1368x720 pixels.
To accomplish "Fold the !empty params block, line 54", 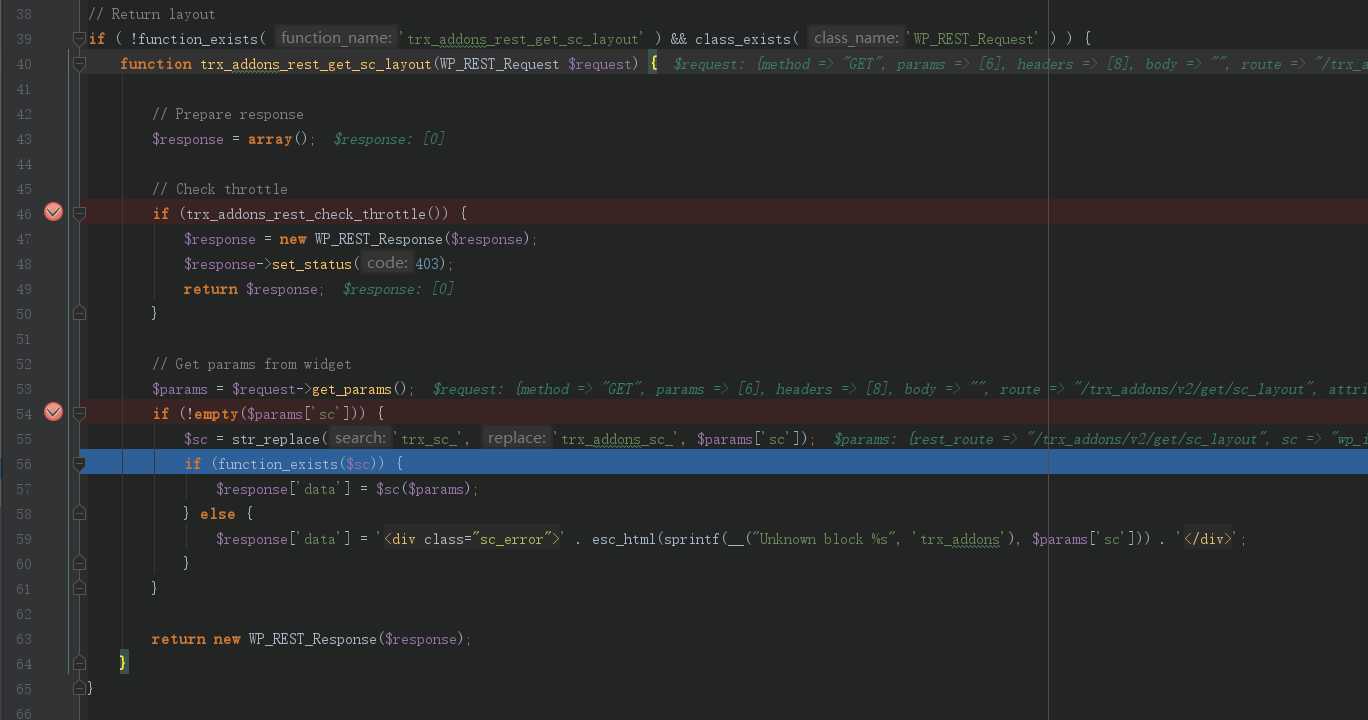I will (79, 414).
